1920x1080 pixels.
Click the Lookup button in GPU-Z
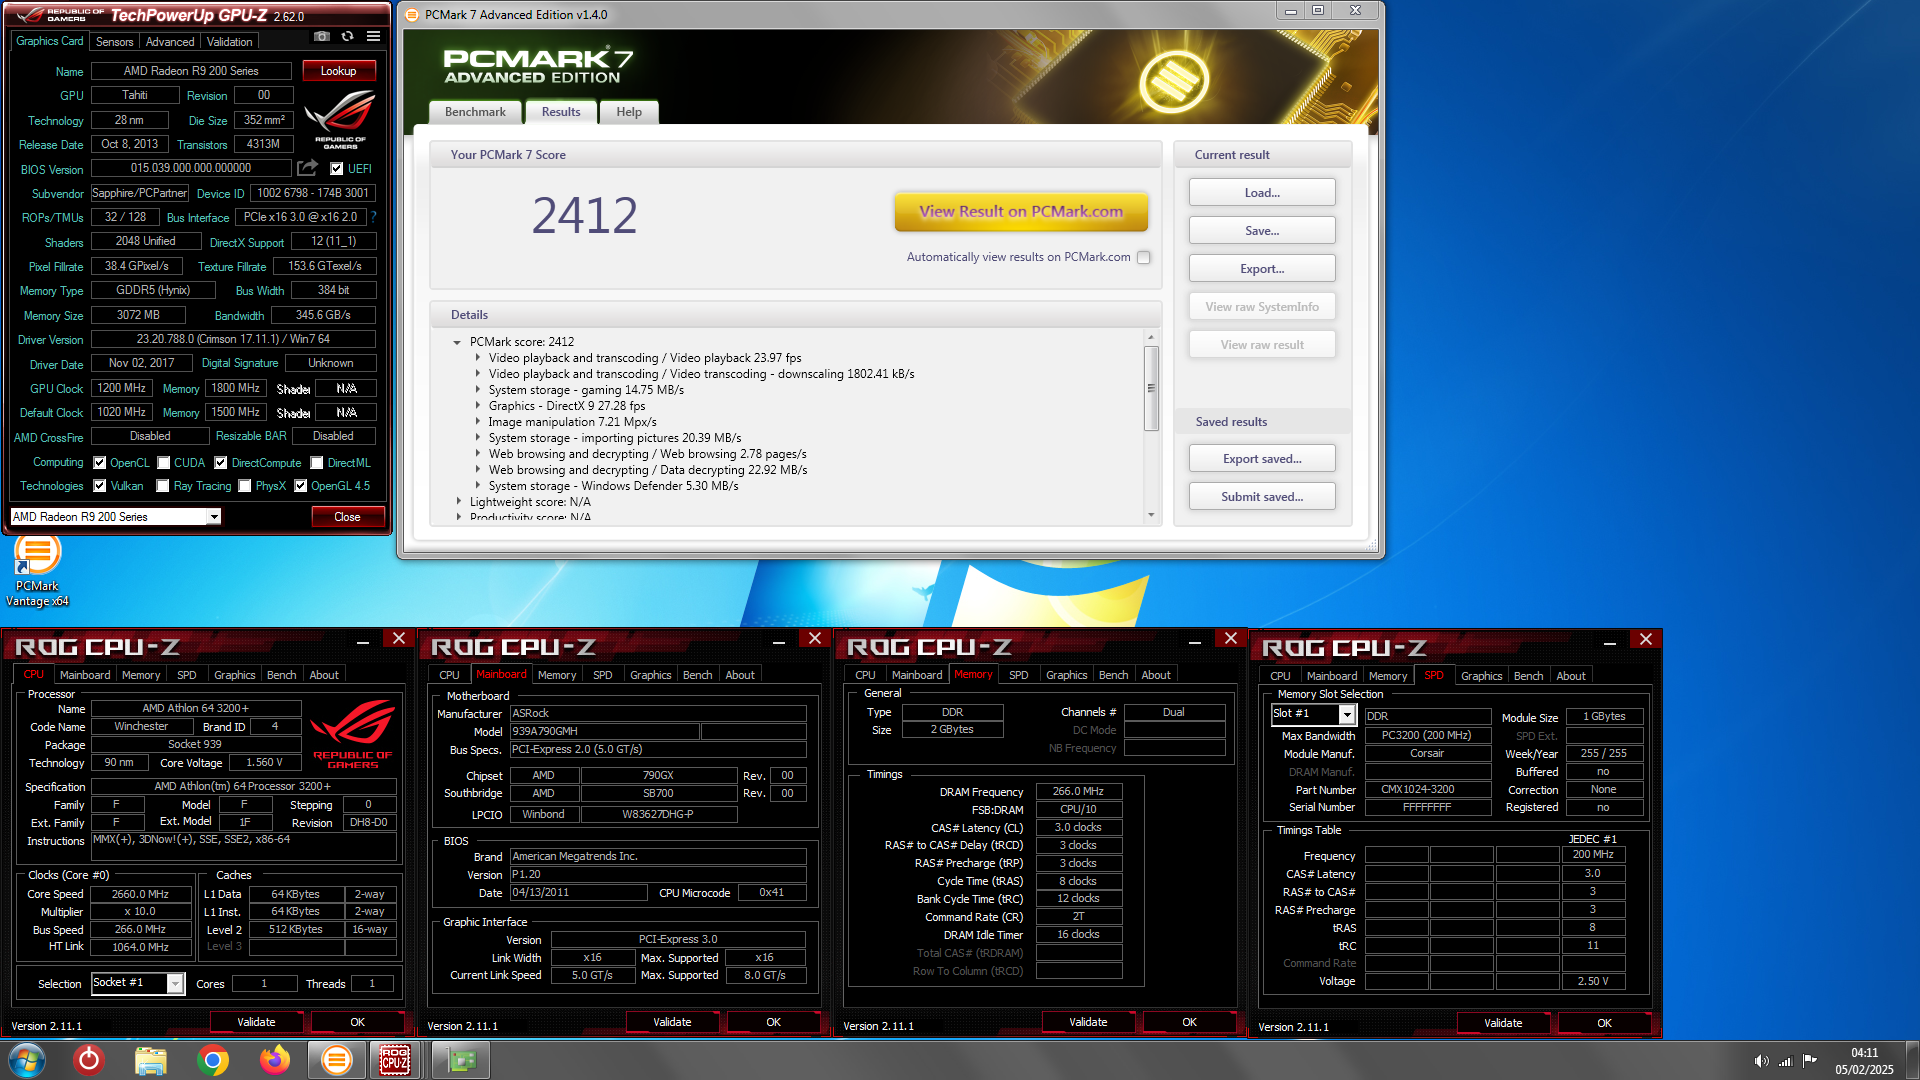tap(338, 71)
